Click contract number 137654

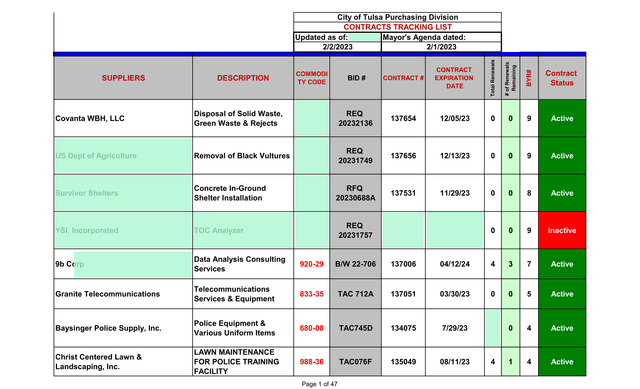coord(403,118)
